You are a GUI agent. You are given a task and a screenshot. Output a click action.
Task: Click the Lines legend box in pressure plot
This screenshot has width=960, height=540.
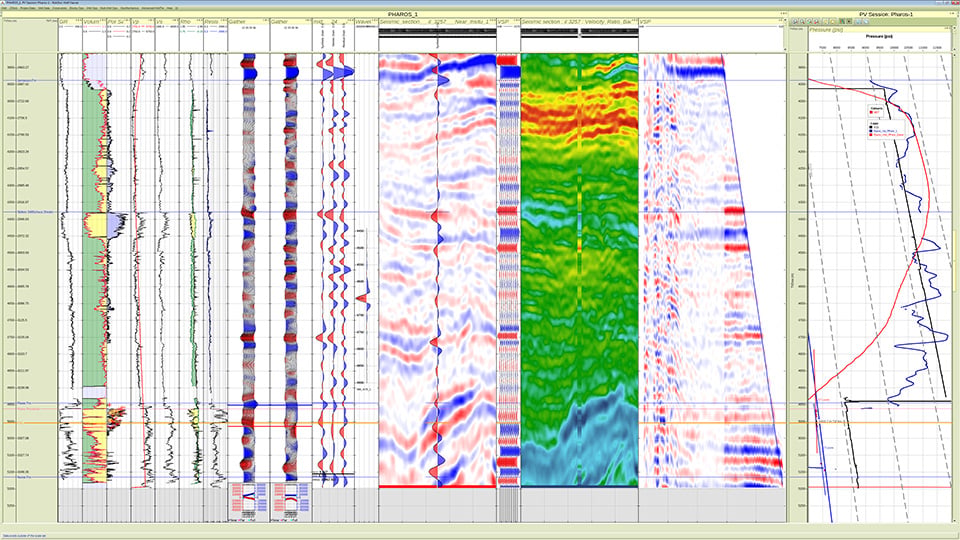coord(886,130)
